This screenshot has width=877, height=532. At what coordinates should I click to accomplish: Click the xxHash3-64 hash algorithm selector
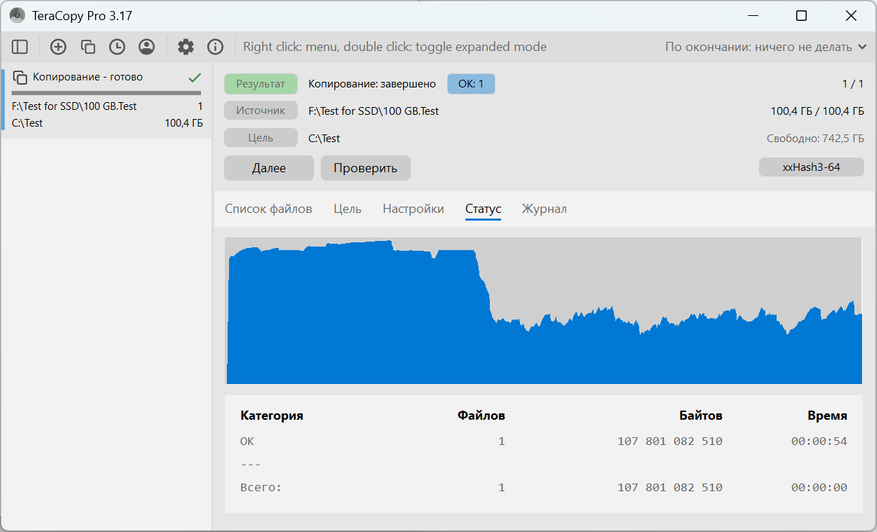coord(810,167)
